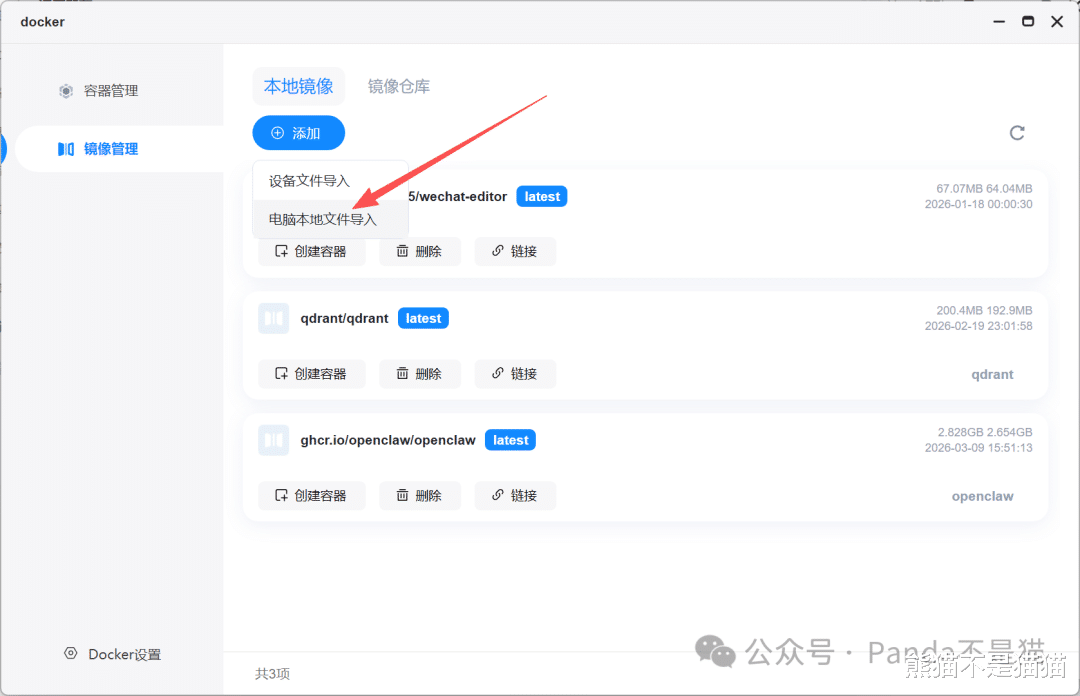Click the 67.07MB 64.04MB size text

(984, 188)
